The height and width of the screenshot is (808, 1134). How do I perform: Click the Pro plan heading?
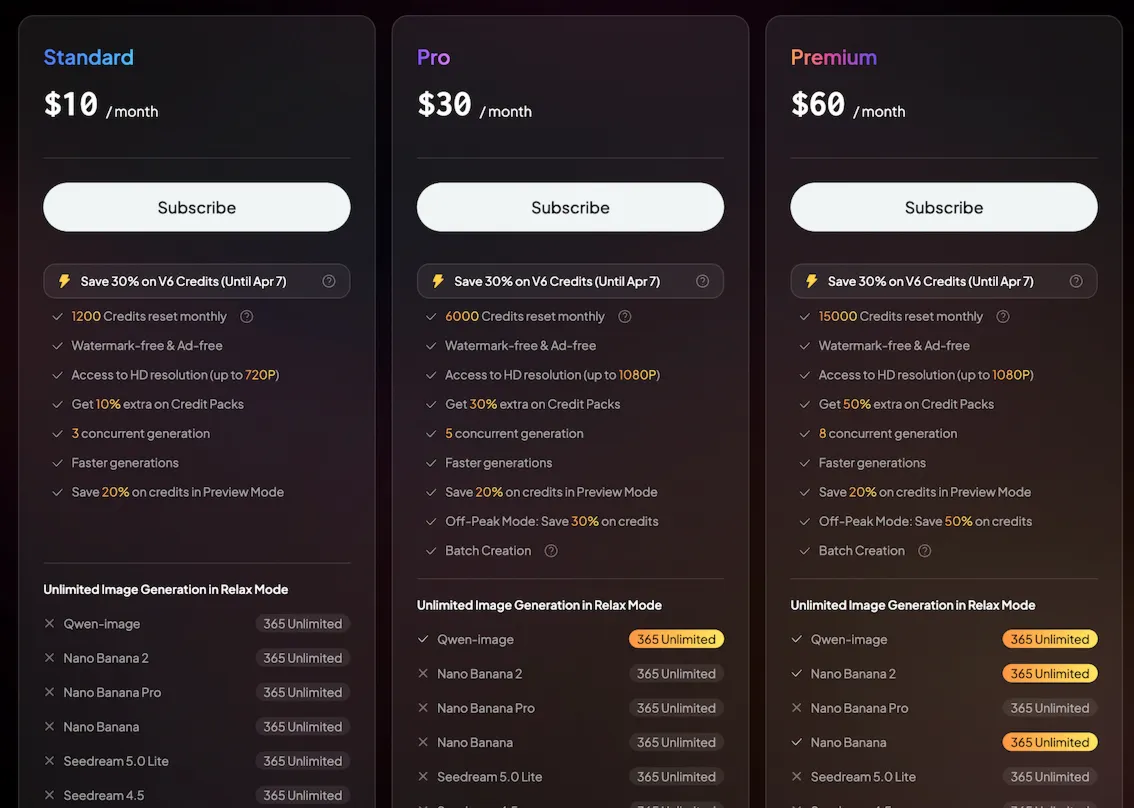click(434, 57)
